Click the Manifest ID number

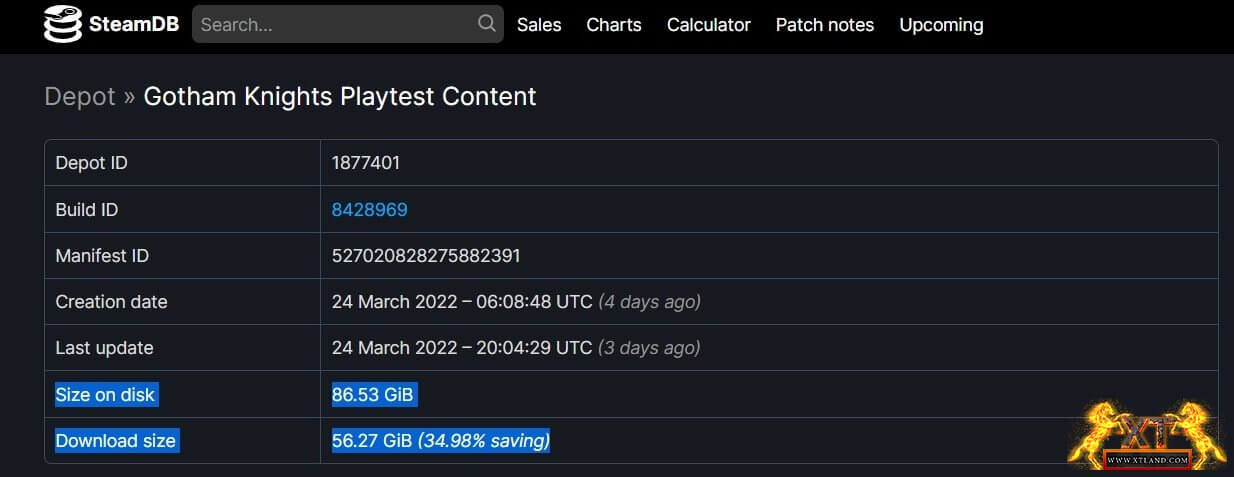pyautogui.click(x=426, y=256)
